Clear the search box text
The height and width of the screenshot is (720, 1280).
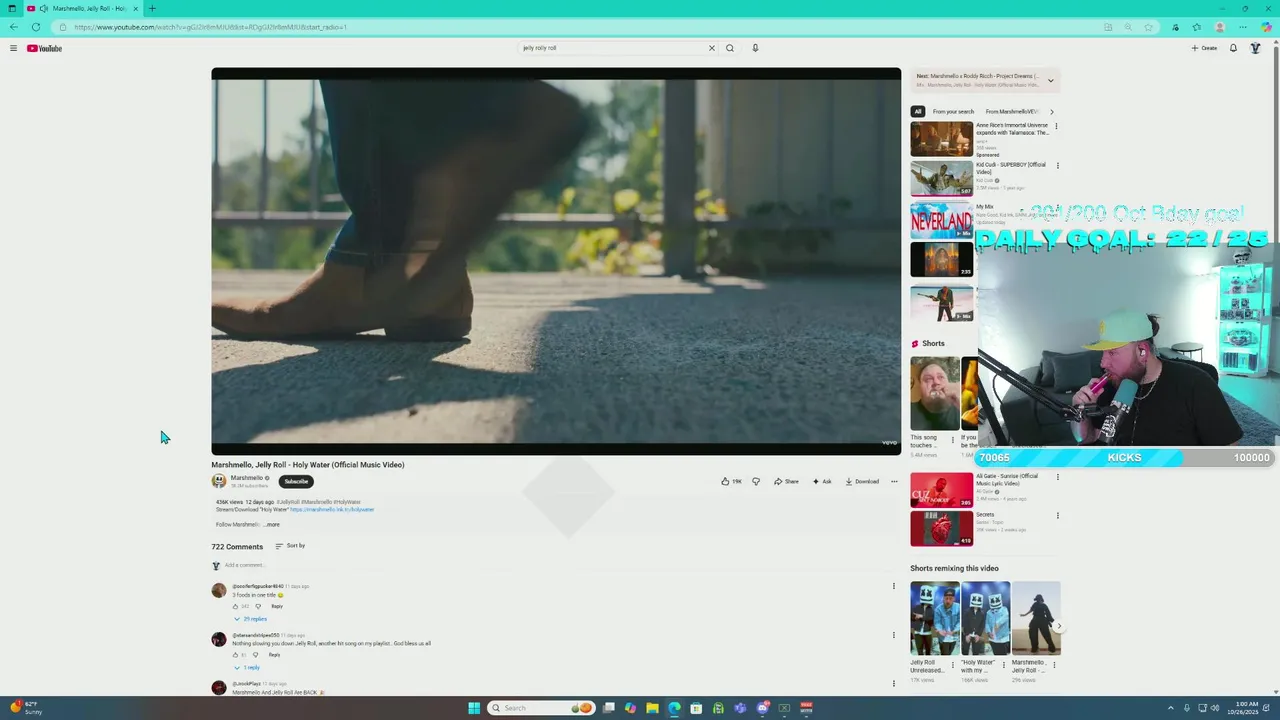(x=712, y=48)
